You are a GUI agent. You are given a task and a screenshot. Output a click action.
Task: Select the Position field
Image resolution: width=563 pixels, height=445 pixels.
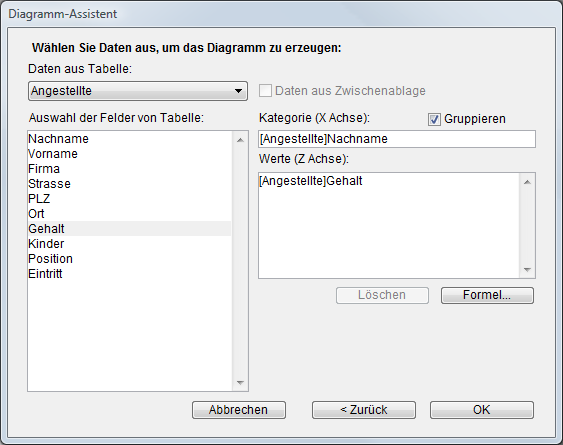(130, 259)
